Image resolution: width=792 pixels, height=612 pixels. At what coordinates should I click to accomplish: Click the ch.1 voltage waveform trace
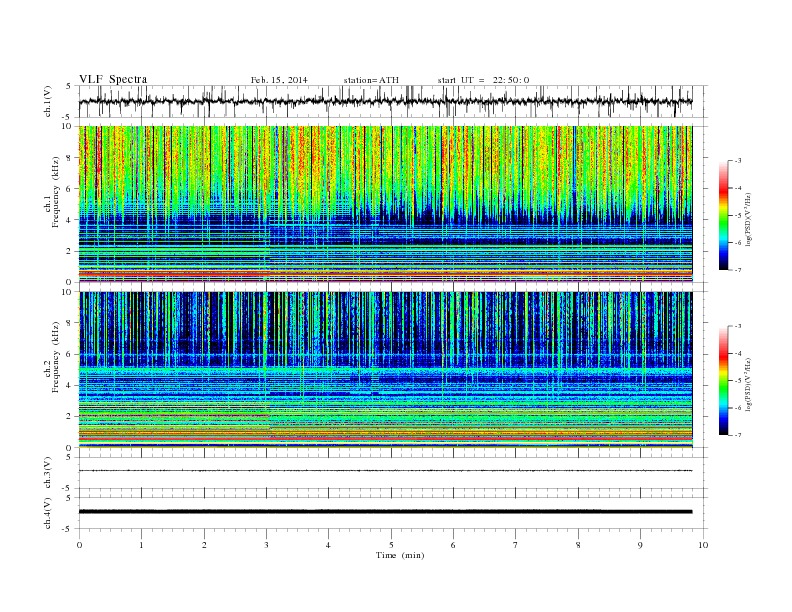(x=385, y=101)
